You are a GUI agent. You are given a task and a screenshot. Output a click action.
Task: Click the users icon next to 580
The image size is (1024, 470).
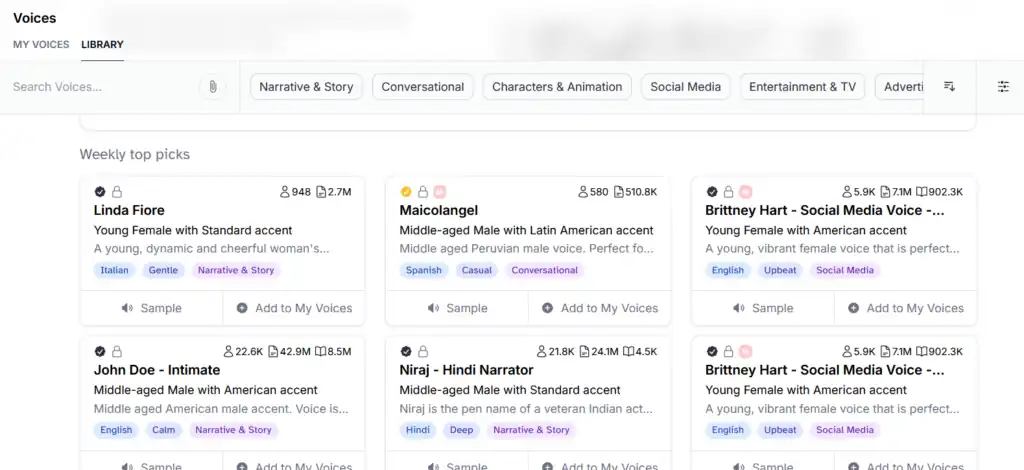583,192
